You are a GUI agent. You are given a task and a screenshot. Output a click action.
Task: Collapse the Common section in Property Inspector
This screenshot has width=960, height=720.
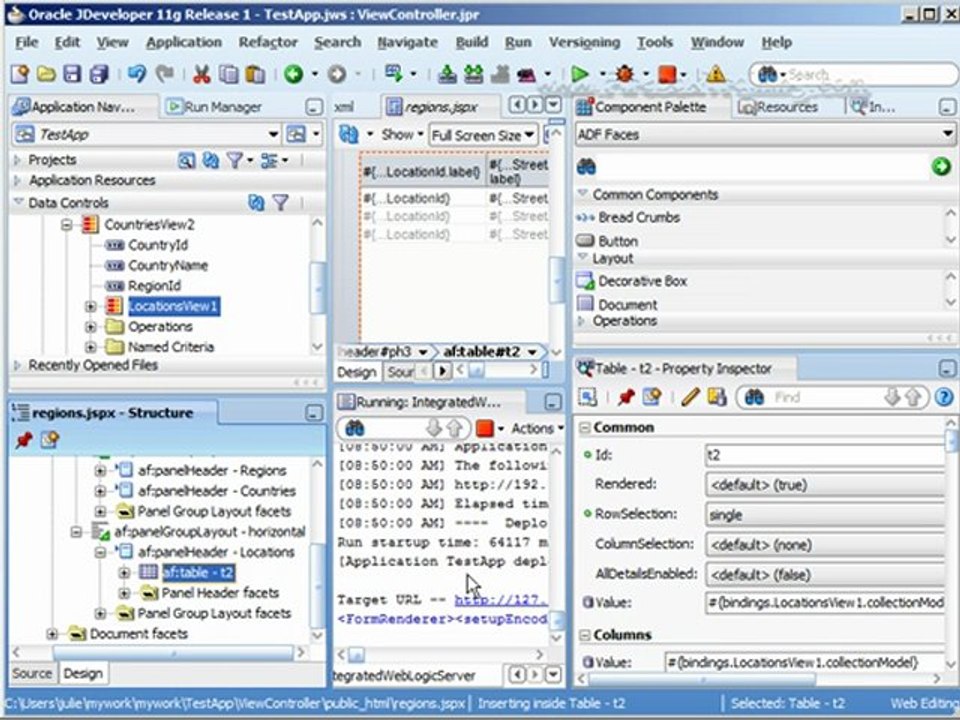coord(584,427)
